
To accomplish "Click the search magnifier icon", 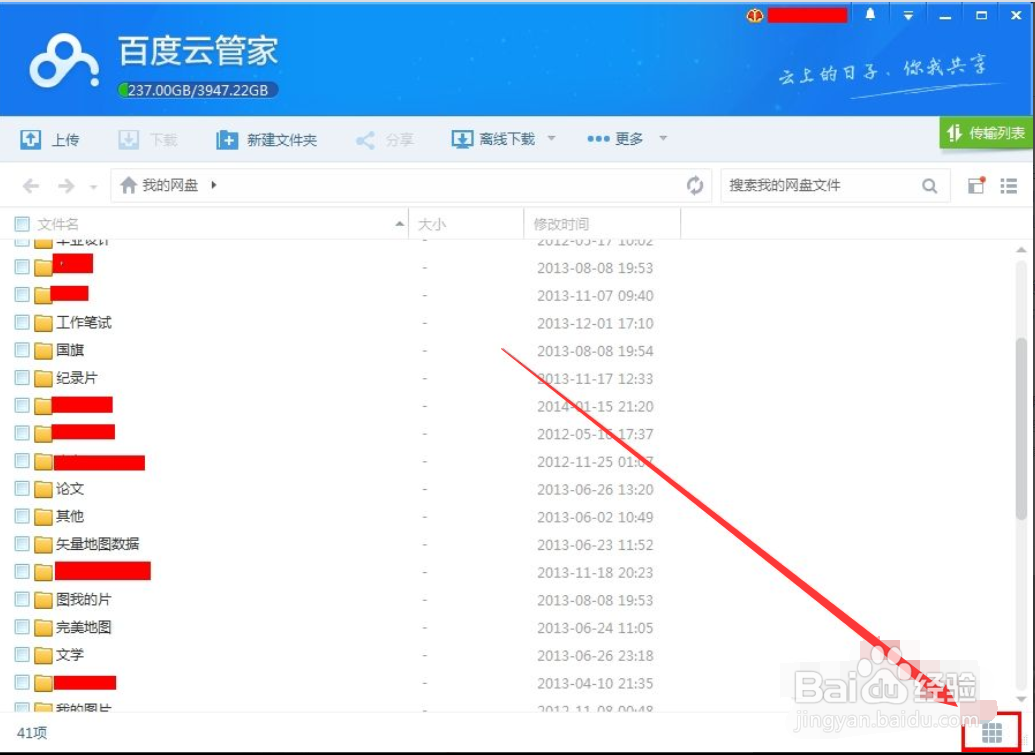I will pyautogui.click(x=929, y=186).
